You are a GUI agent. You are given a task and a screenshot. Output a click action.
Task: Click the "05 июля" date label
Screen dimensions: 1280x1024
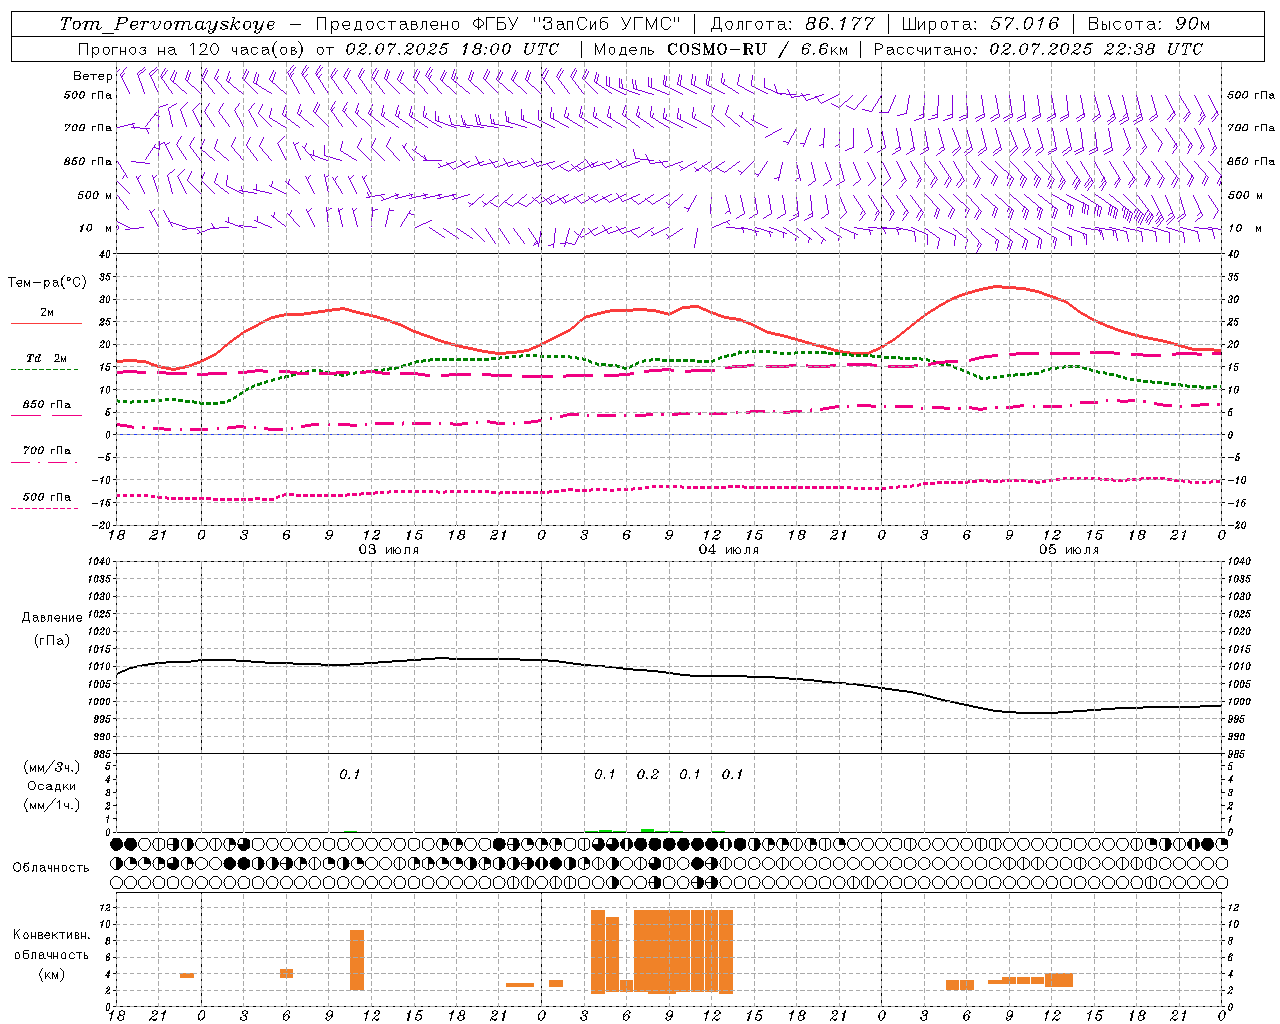tap(1068, 550)
